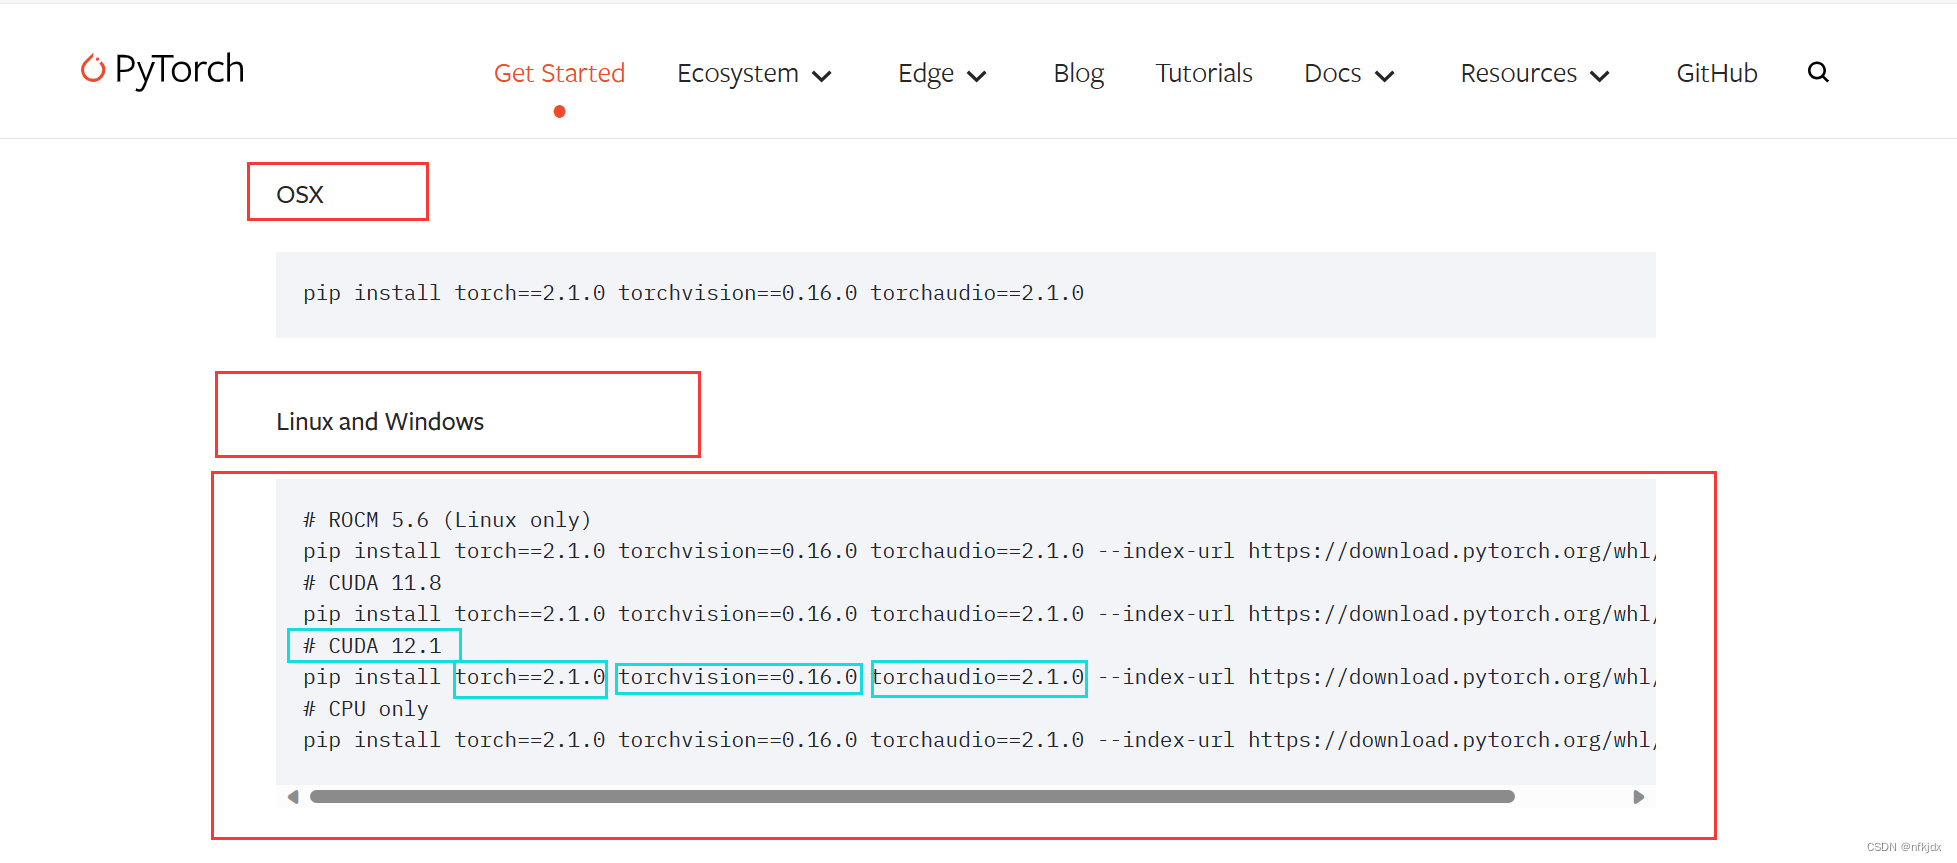Screen dimensions: 1957x863
Task: Expand the Docs dropdown menu
Action: 1349,74
